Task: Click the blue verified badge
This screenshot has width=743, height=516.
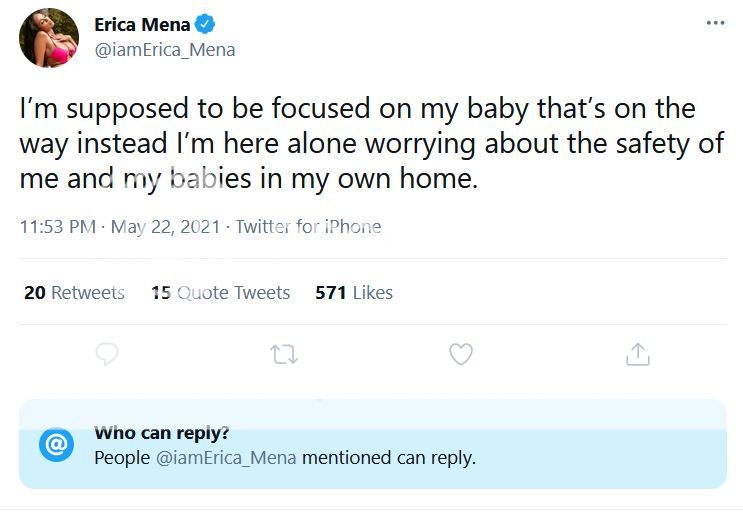Action: click(205, 24)
